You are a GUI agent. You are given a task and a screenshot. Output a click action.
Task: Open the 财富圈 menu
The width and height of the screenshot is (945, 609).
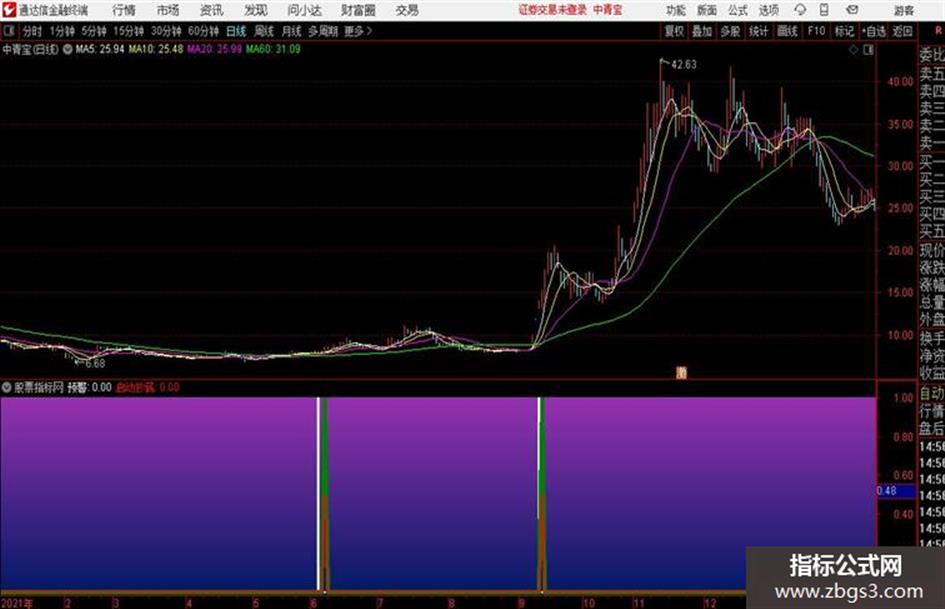pyautogui.click(x=358, y=10)
